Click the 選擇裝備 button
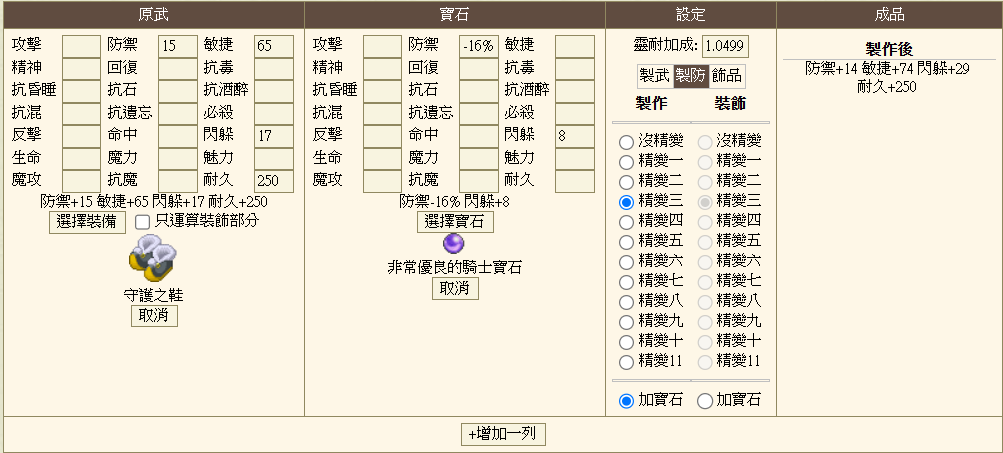This screenshot has height=453, width=1003. tap(88, 223)
